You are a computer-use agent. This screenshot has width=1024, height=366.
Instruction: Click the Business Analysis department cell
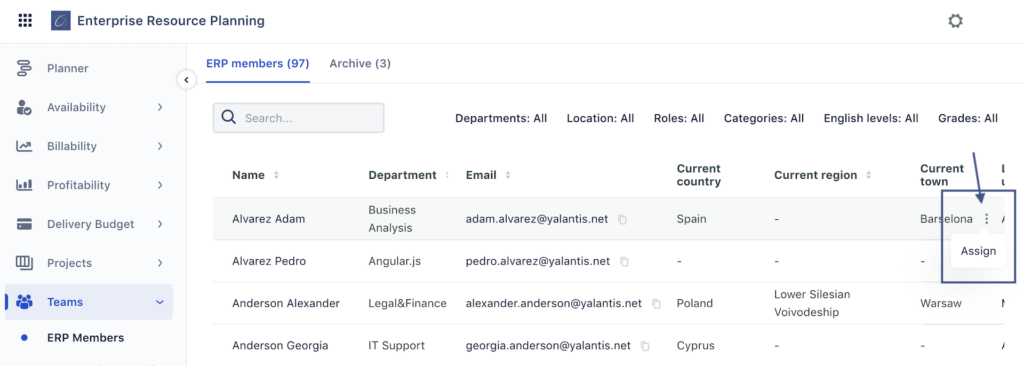pos(392,219)
